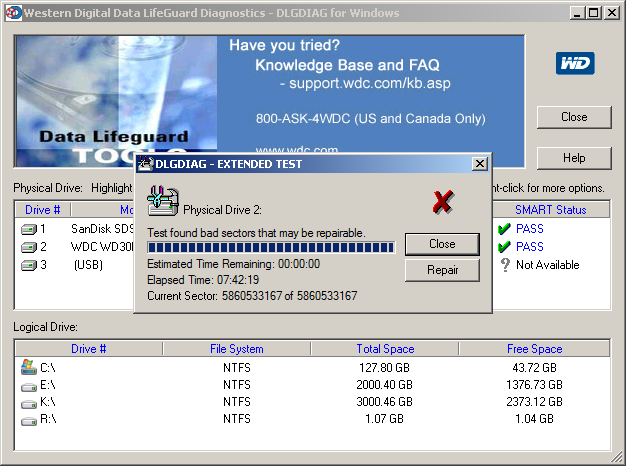Click the drive test tool icon beside Physical Drive 2
The height and width of the screenshot is (466, 626).
163,201
